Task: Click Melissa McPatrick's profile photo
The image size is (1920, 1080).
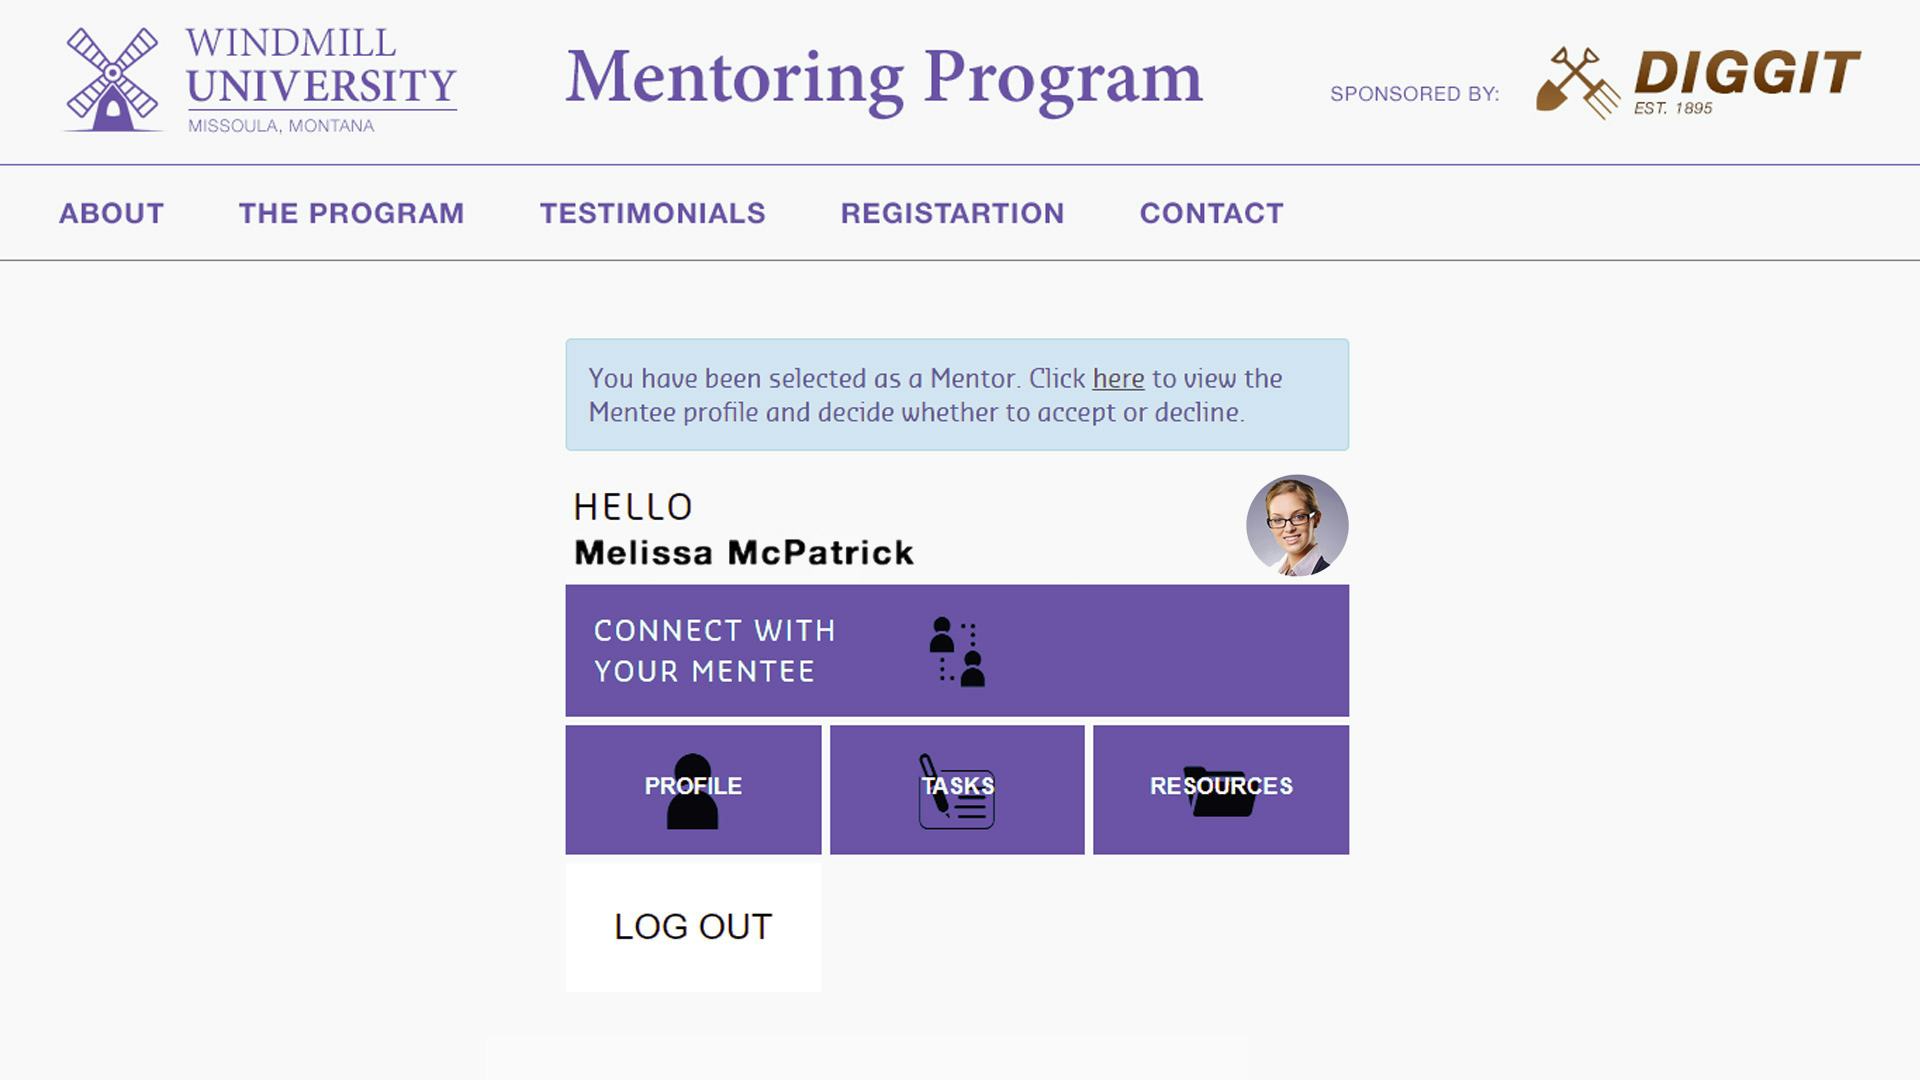Action: click(1297, 524)
